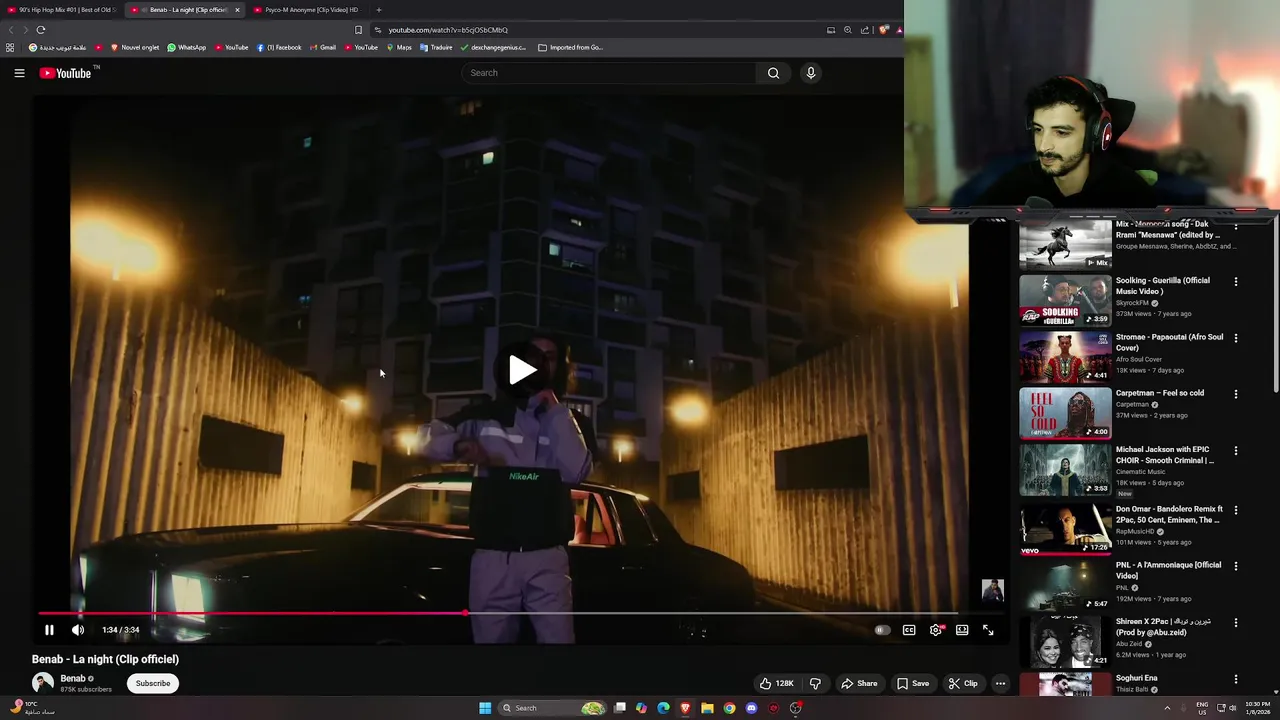This screenshot has width=1280, height=720.
Task: Click the bookmark icon beside the address bar
Action: point(358,30)
